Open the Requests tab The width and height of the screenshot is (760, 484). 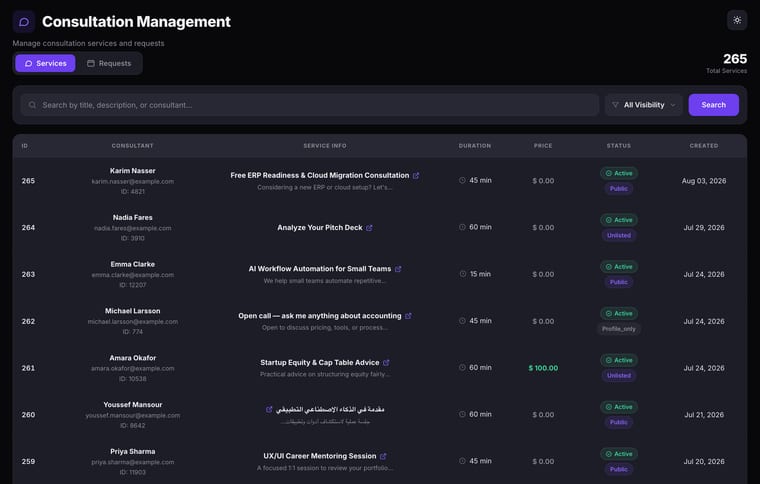pyautogui.click(x=109, y=63)
